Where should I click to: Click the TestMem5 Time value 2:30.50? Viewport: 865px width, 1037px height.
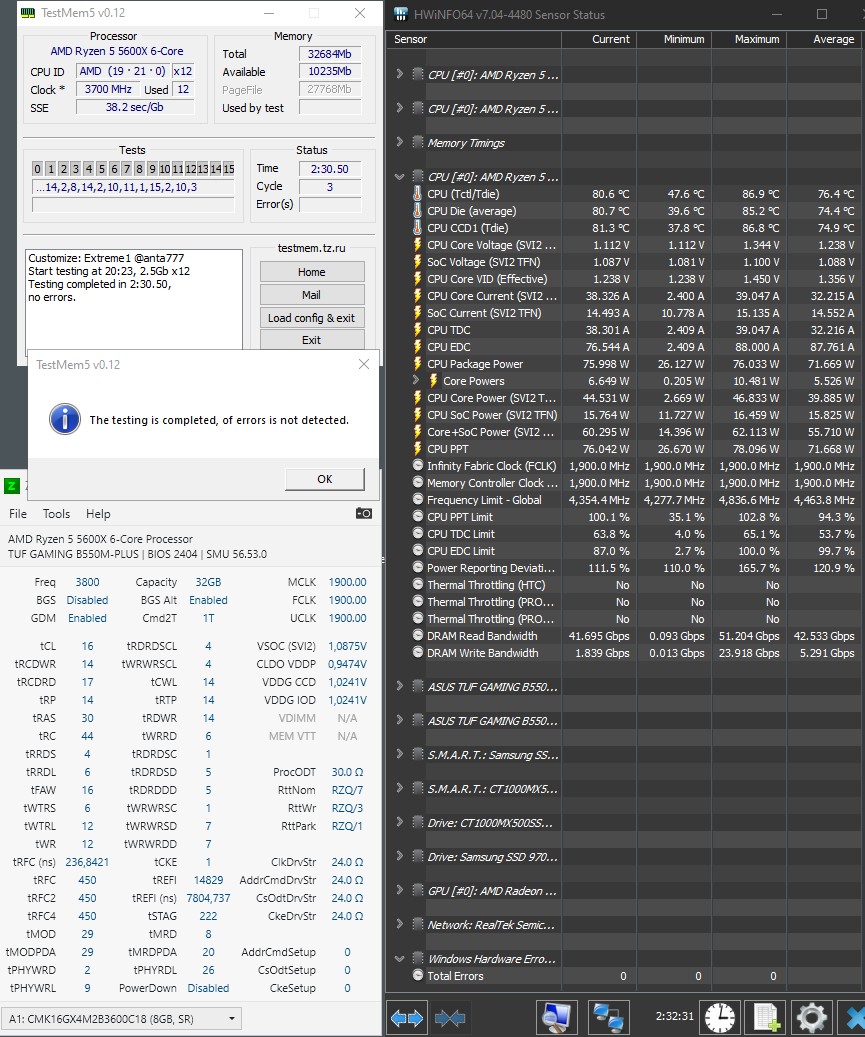coord(330,169)
